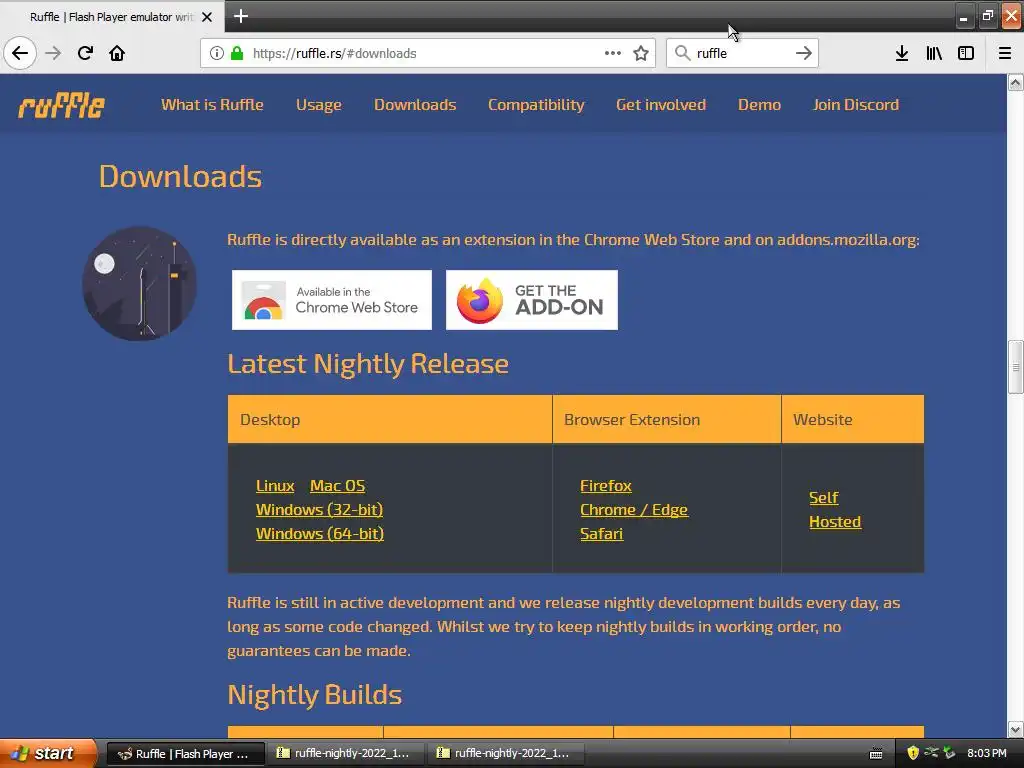The height and width of the screenshot is (768, 1024).
Task: Download the Chrome / Edge extension
Action: click(x=634, y=509)
